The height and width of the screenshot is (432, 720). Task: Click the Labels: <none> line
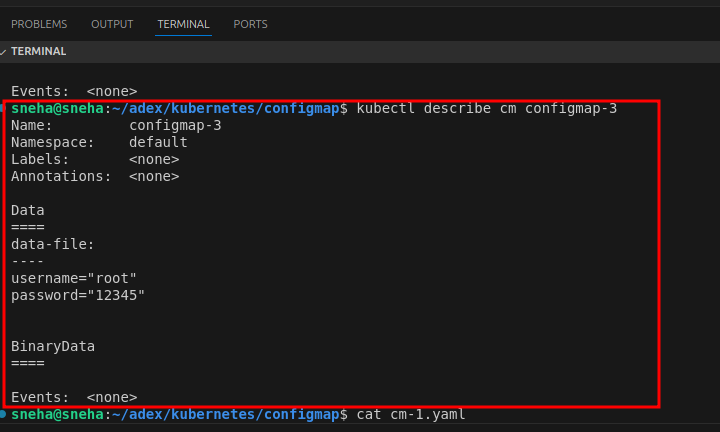95,159
